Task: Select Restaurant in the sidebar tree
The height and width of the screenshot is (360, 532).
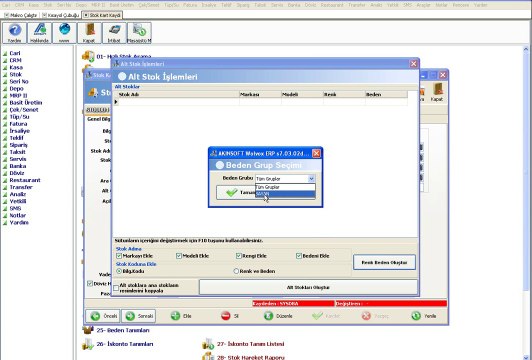Action: click(25, 180)
